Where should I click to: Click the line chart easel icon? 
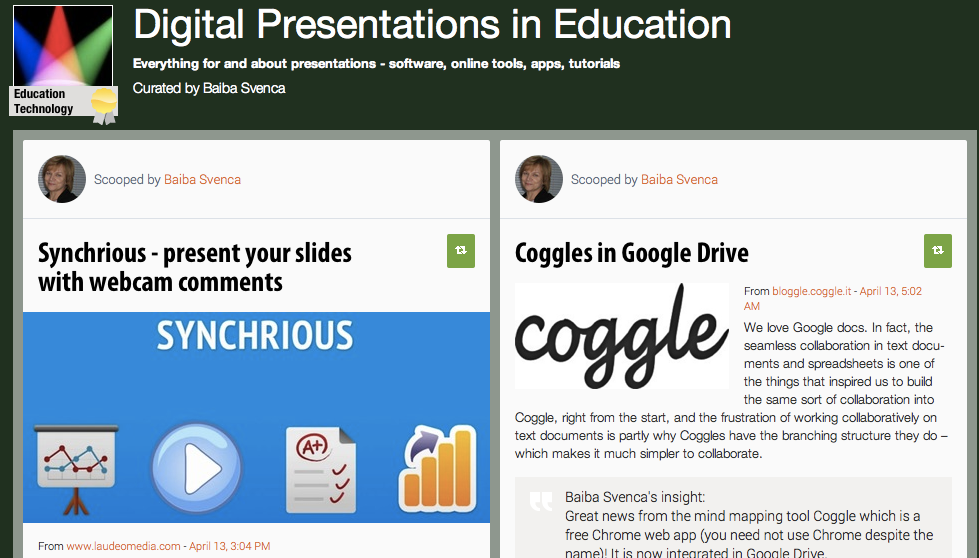tap(76, 469)
